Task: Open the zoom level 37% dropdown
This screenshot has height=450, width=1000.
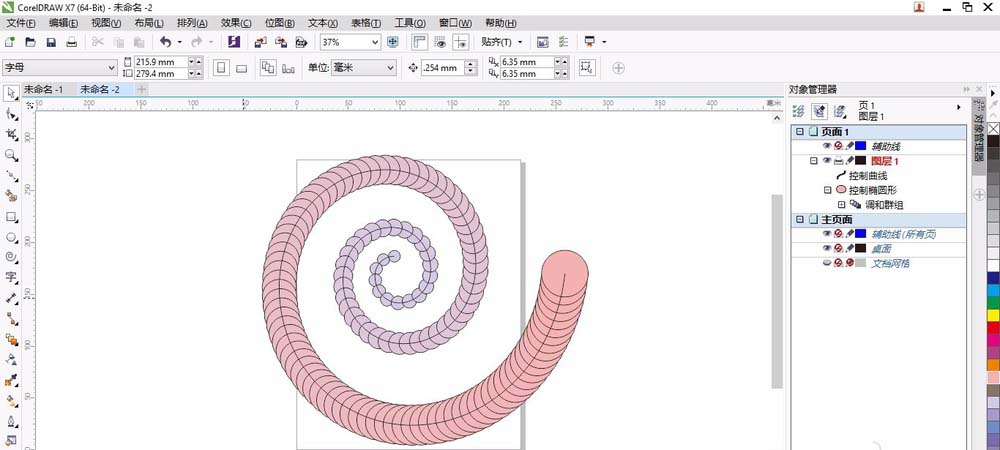Action: point(374,42)
